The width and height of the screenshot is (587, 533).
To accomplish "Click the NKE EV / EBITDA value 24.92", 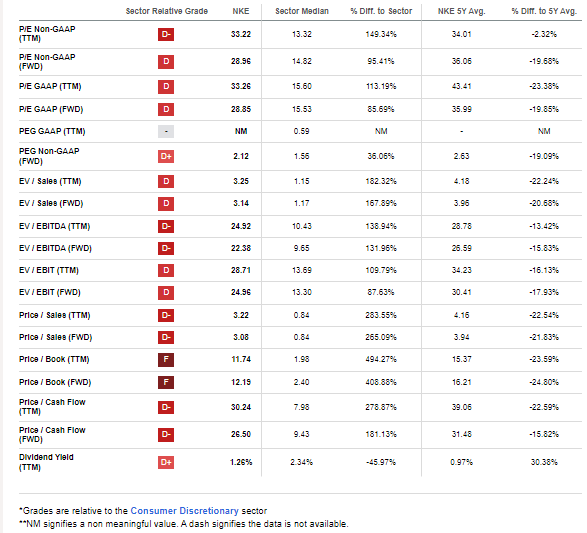I will point(241,226).
